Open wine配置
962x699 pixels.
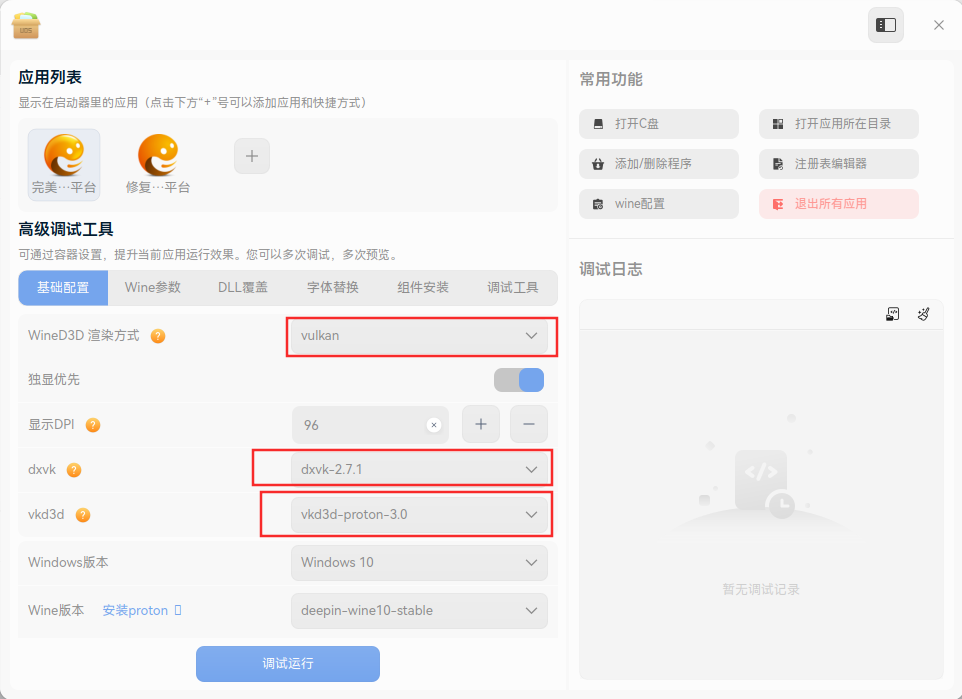pyautogui.click(x=659, y=204)
